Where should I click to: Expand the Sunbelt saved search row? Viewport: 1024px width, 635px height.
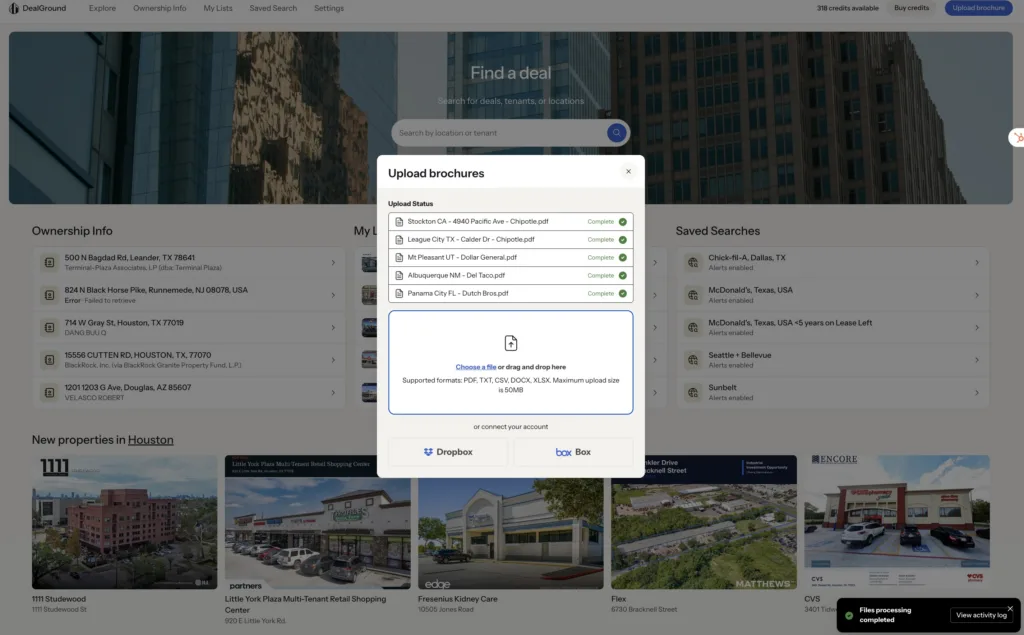coord(977,391)
